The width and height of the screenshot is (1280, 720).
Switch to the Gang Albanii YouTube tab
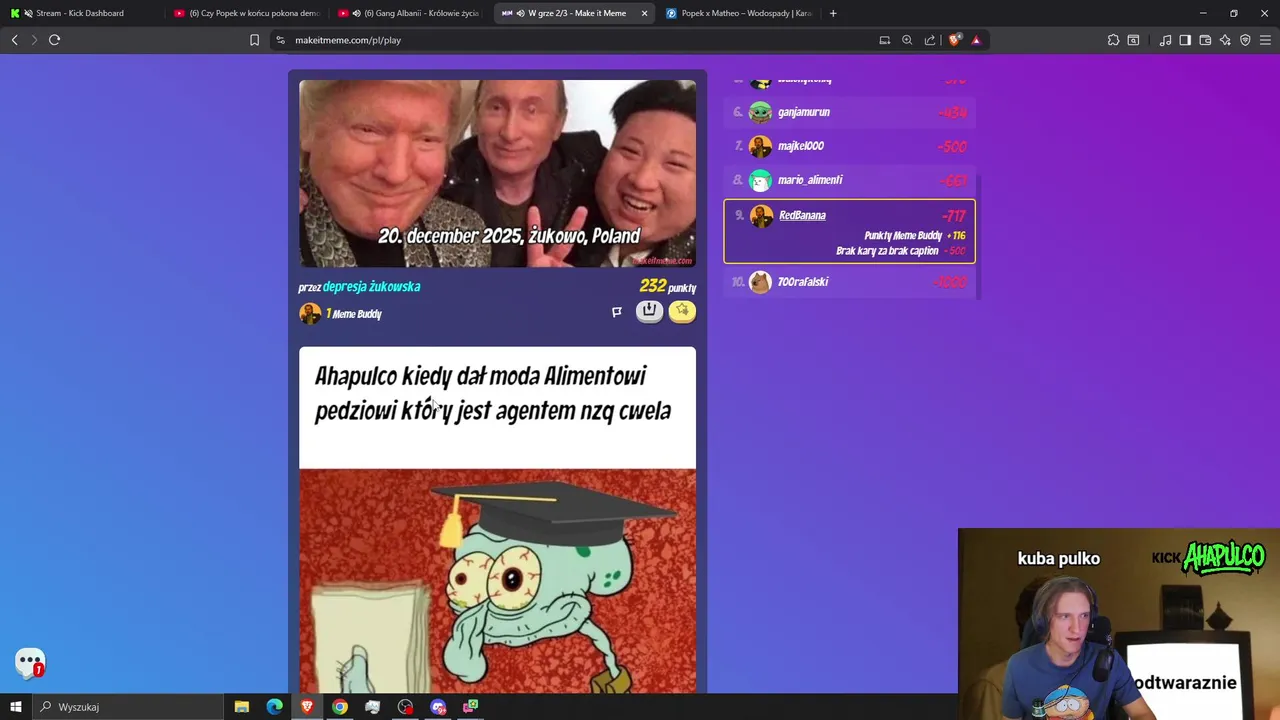[x=411, y=13]
